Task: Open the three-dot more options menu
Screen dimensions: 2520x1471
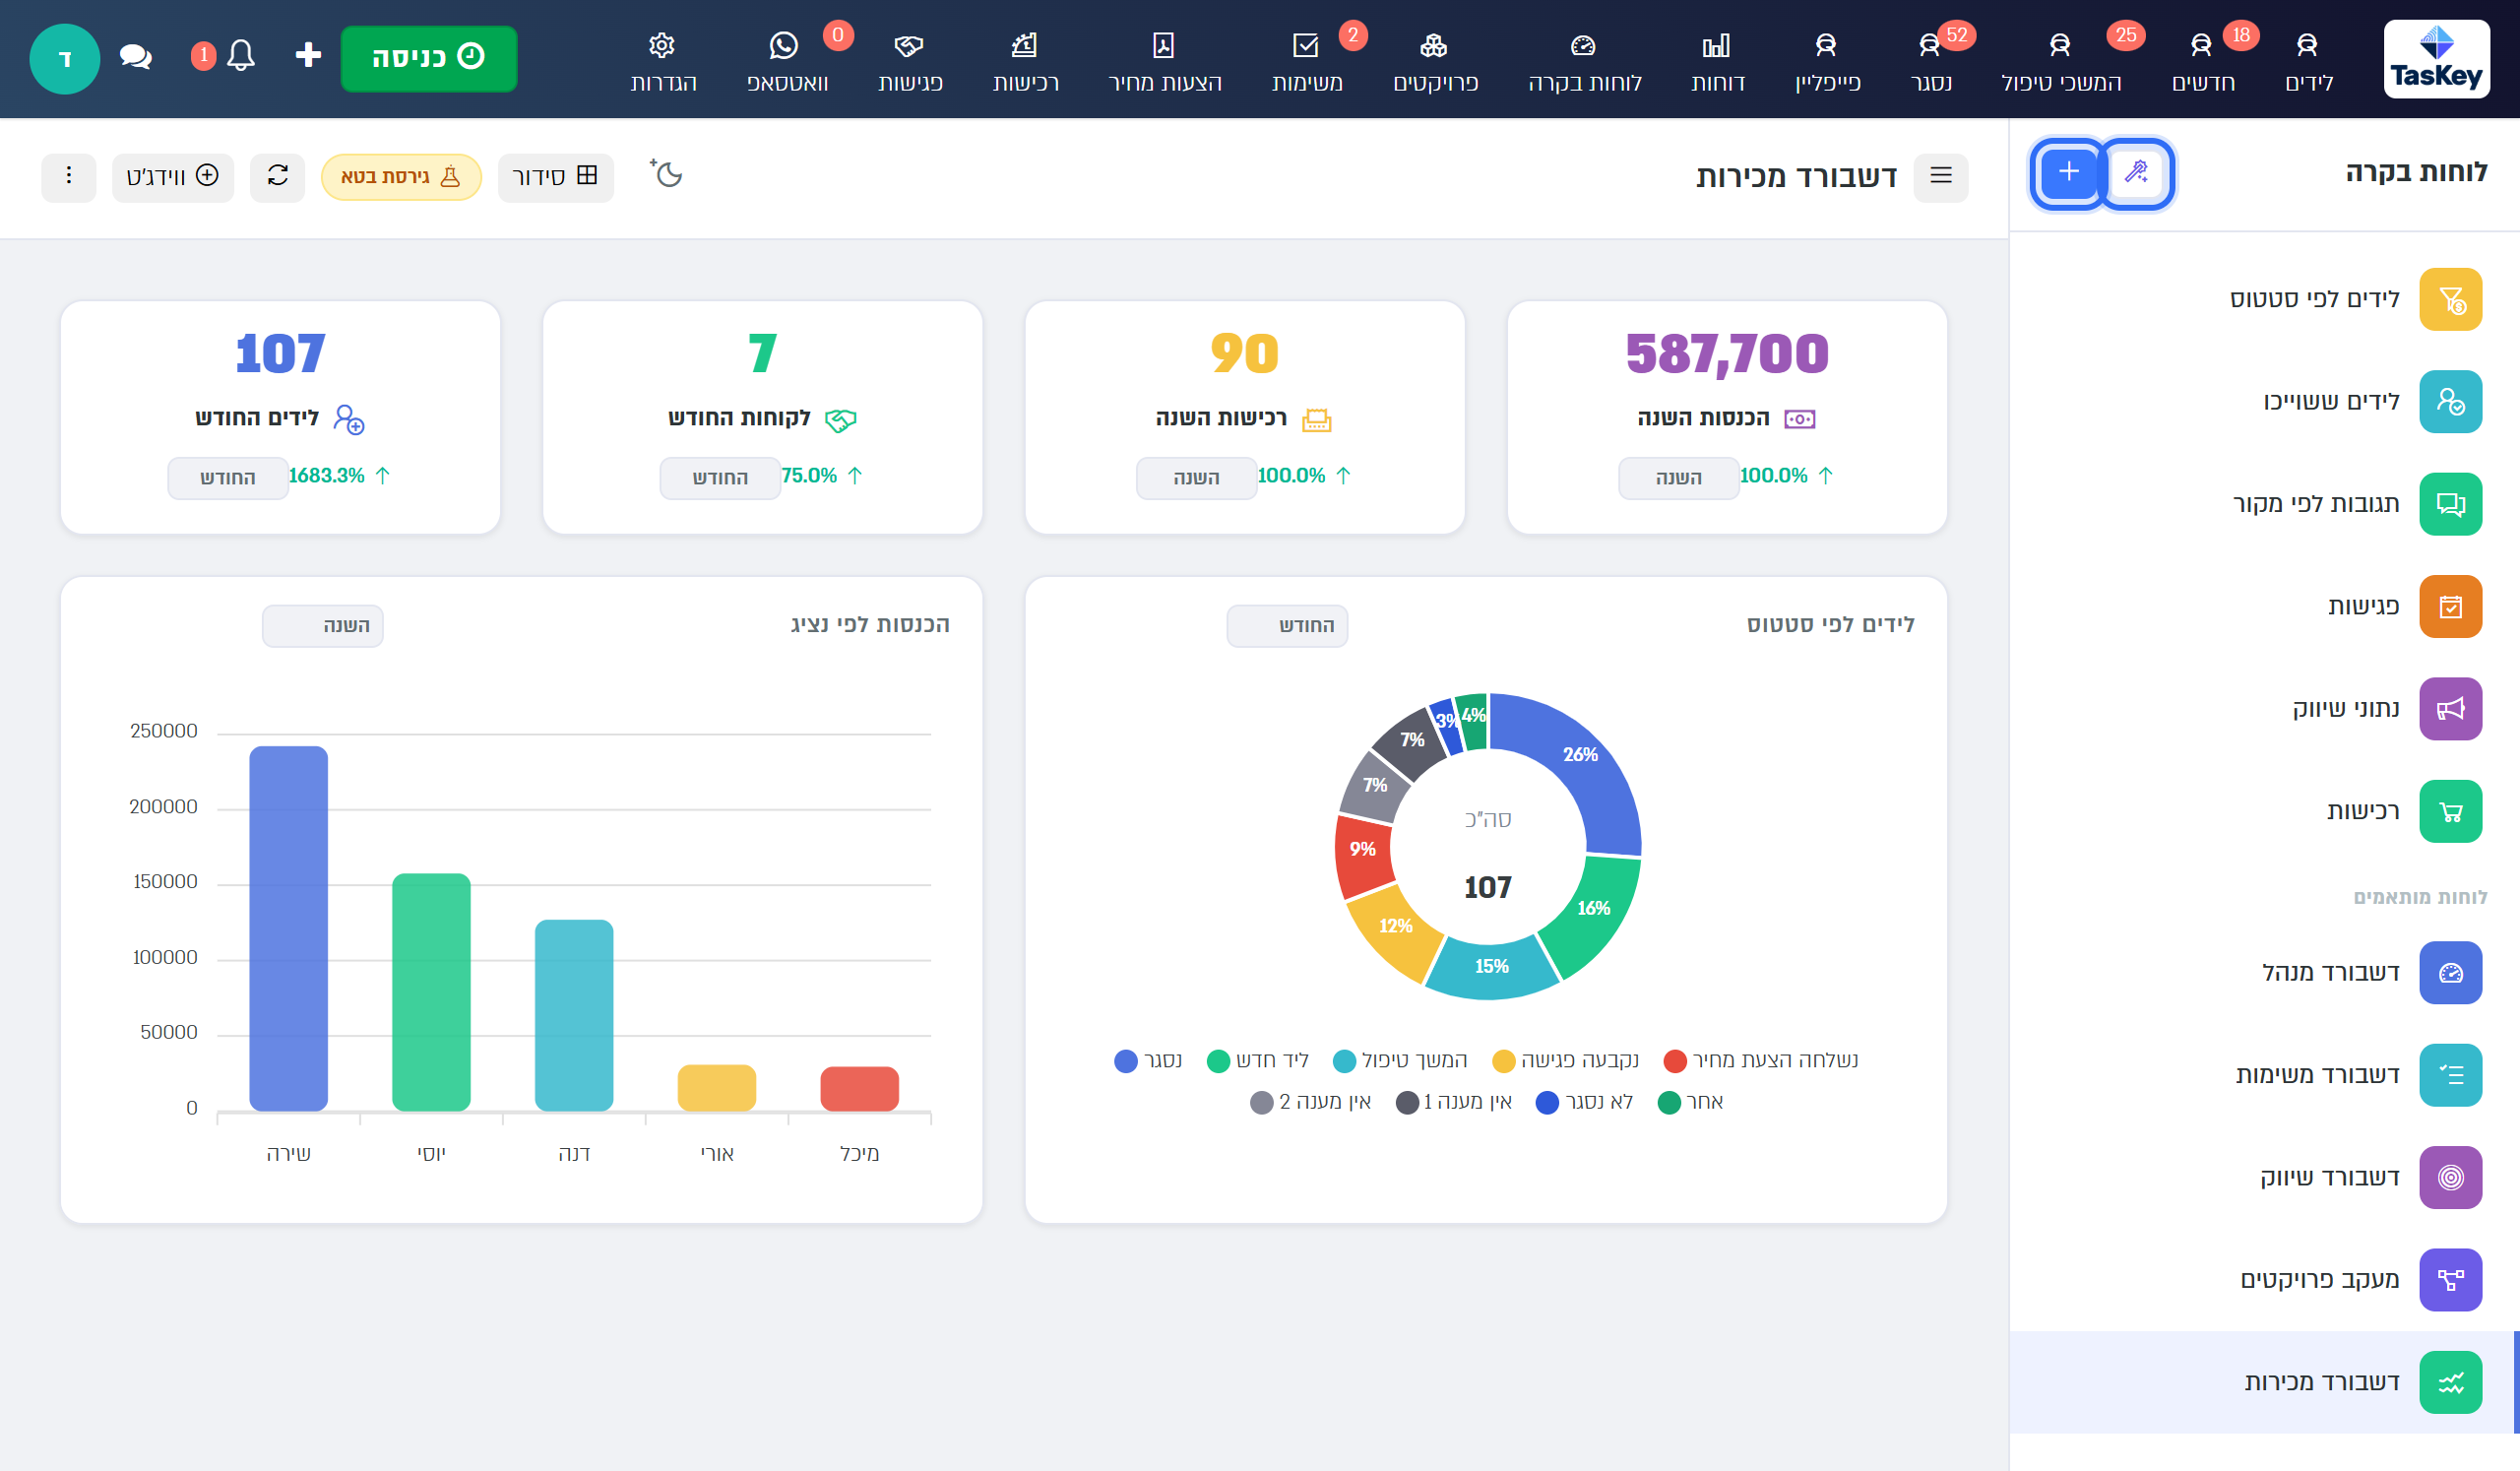Action: [x=69, y=177]
